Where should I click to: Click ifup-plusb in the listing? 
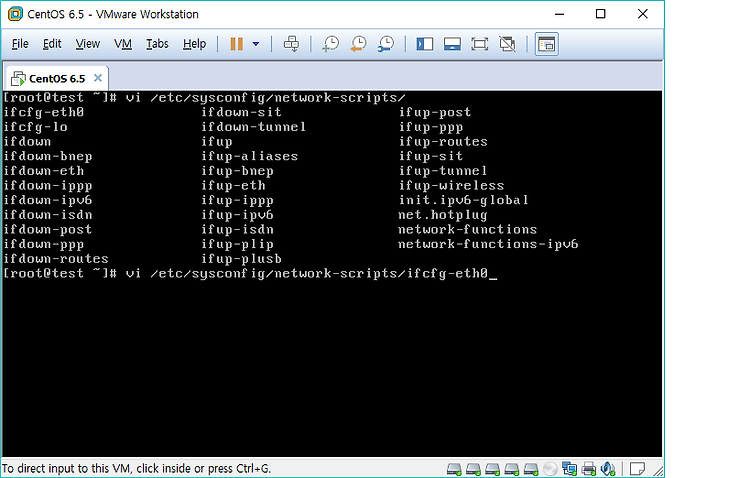click(x=242, y=259)
